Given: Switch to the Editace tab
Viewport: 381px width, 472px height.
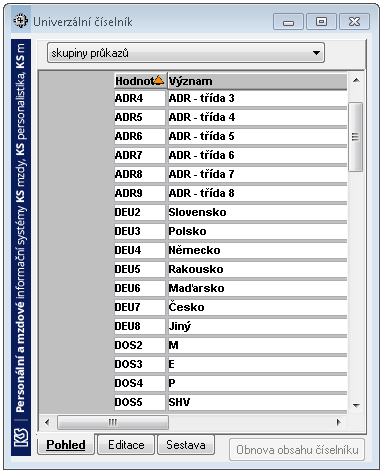Looking at the screenshot, I should pyautogui.click(x=126, y=444).
